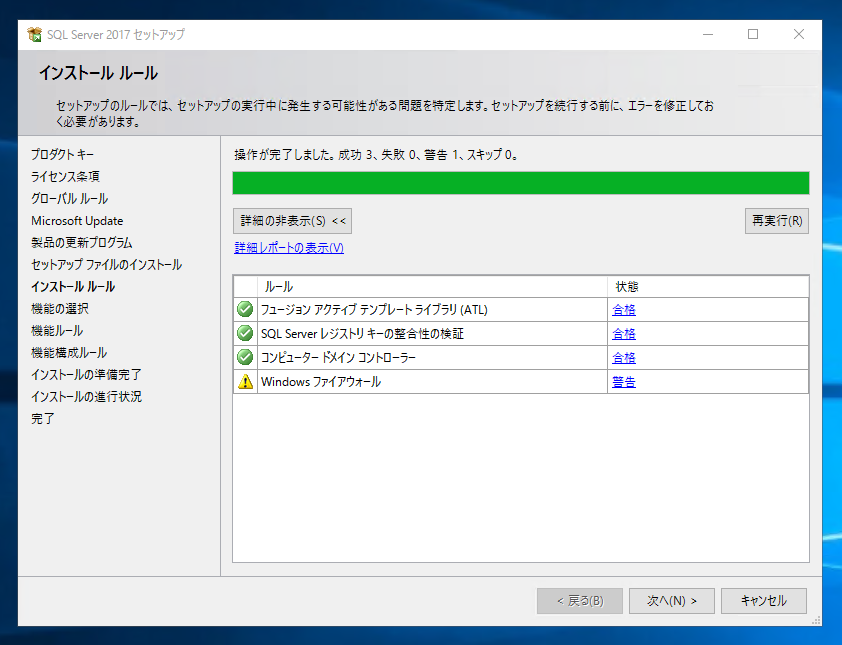Open 合格 status link for ATL rule

[x=623, y=310]
